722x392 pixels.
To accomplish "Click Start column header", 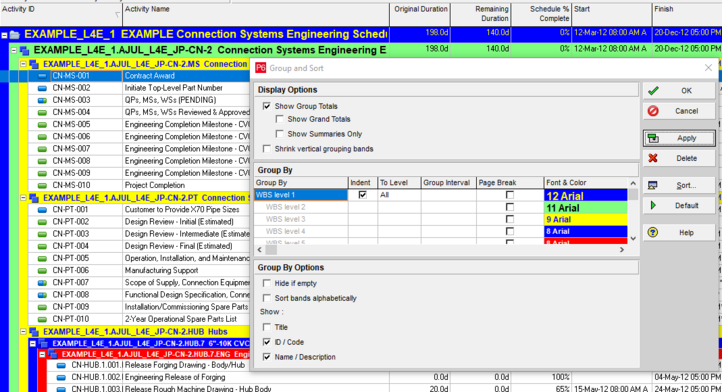I will coord(612,14).
